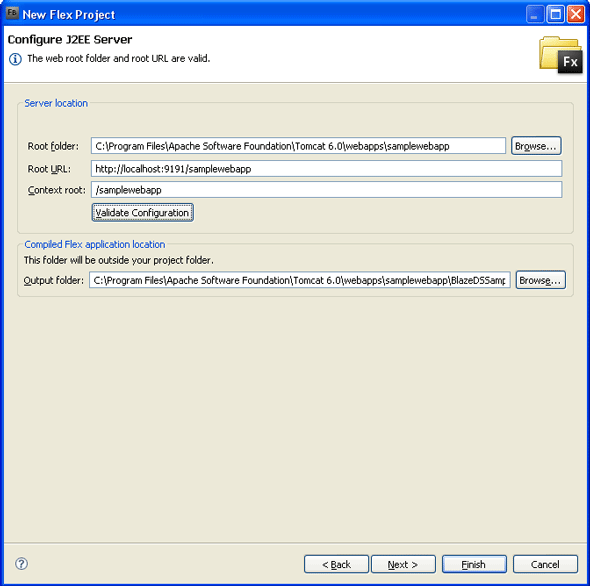
Task: Click 'Compiled Flex application location' group label
Action: [95, 245]
